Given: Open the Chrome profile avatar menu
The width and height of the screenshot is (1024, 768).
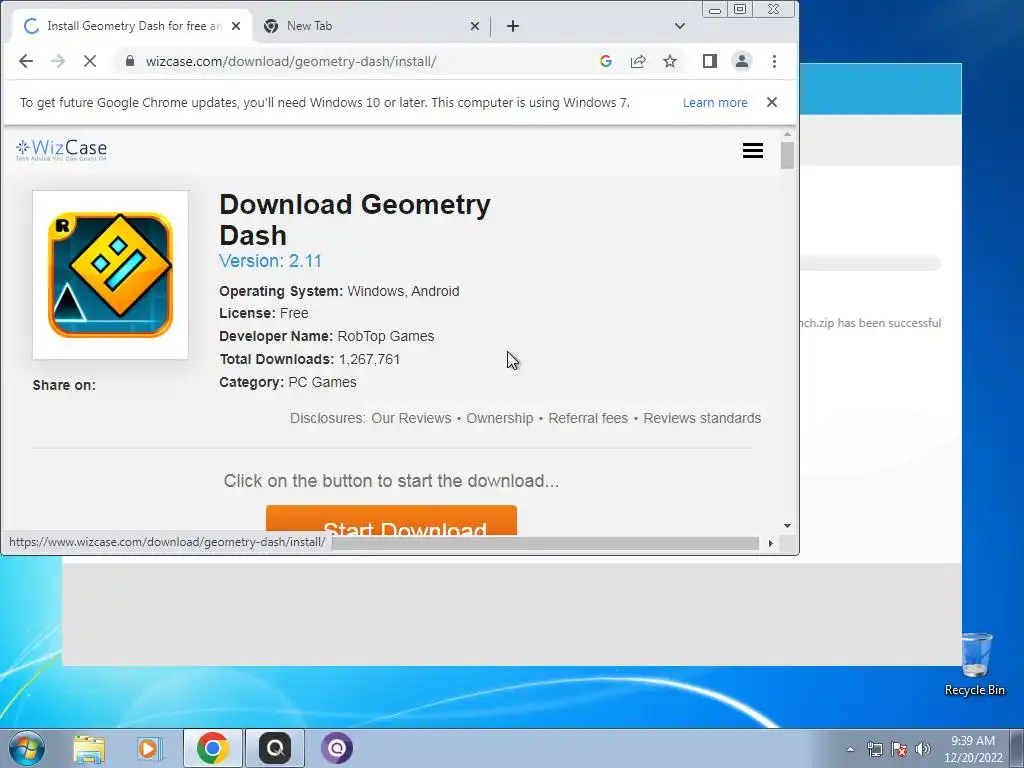Looking at the screenshot, I should coord(742,61).
